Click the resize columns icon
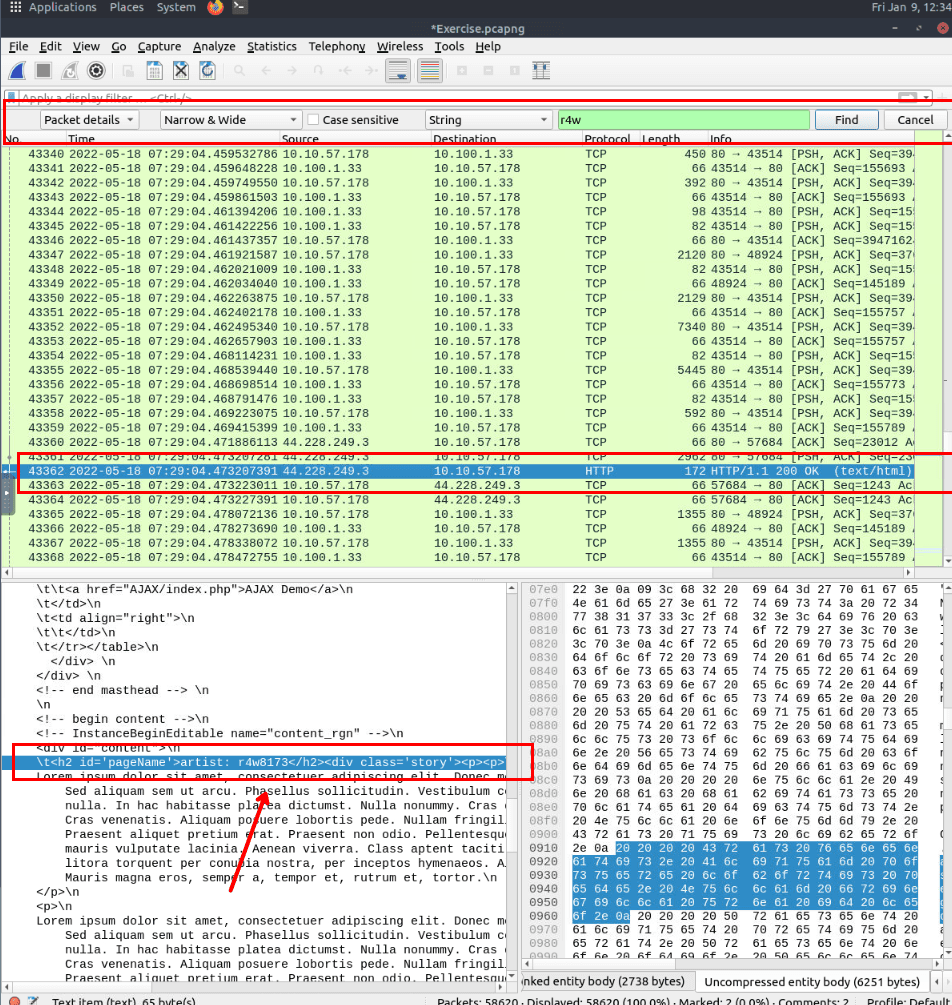952x1005 pixels. [x=541, y=71]
